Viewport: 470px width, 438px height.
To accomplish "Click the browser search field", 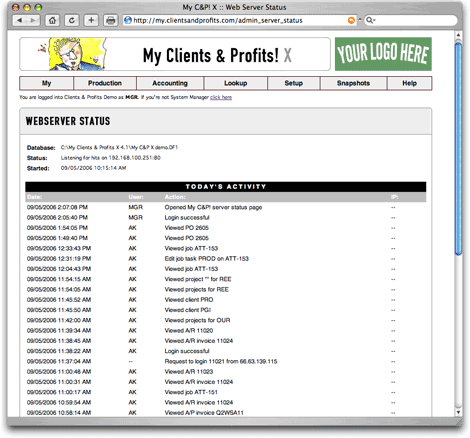I will (411, 20).
